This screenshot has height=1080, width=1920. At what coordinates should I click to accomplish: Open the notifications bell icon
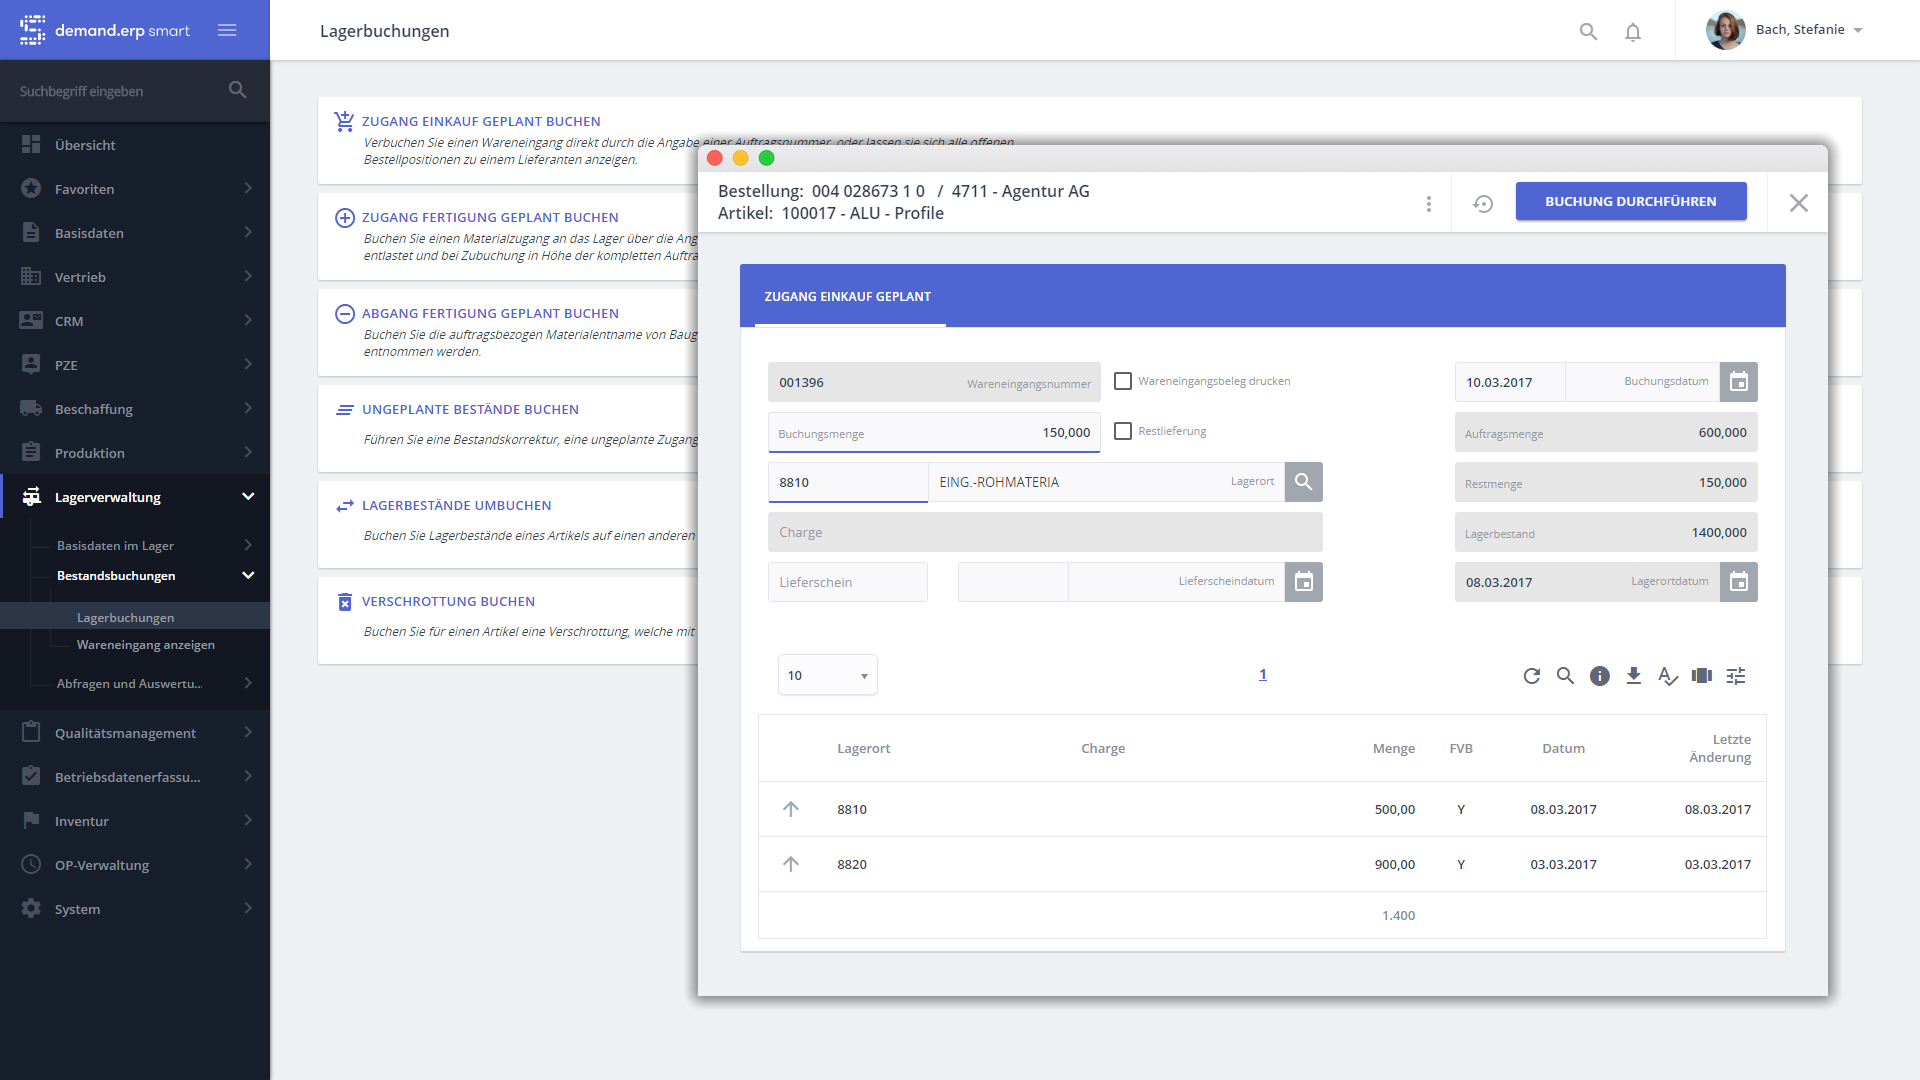tap(1632, 32)
